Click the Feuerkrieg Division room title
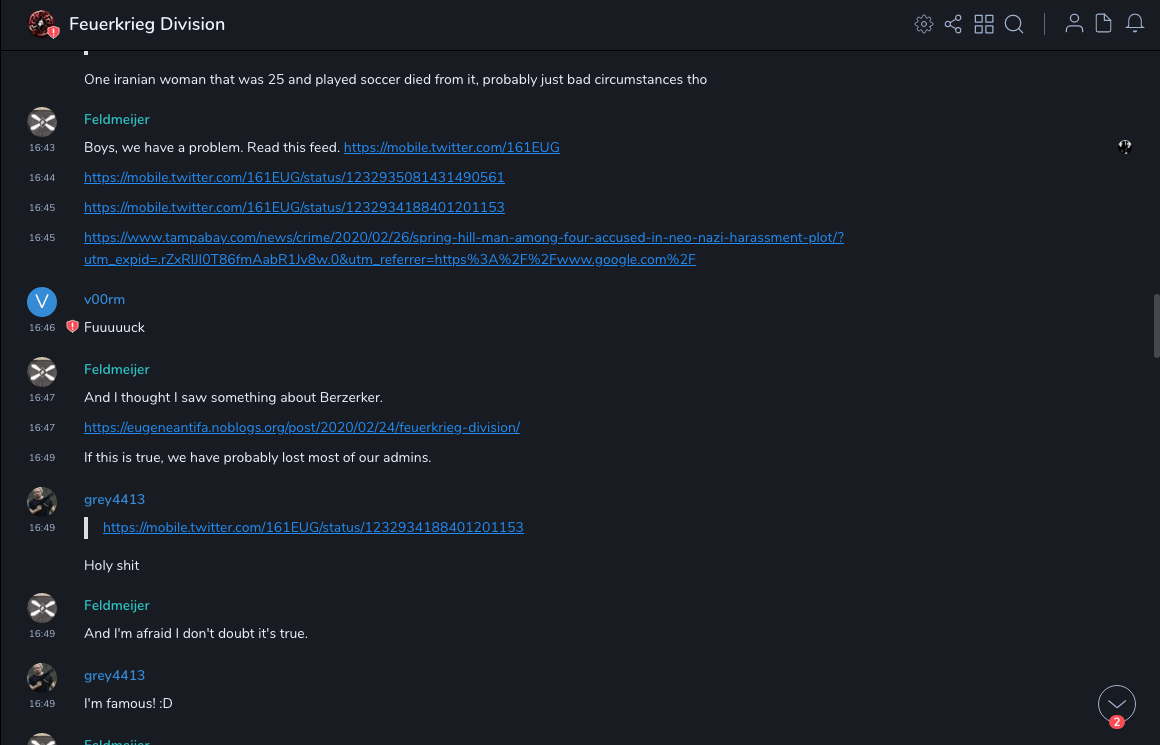The width and height of the screenshot is (1160, 745). tap(147, 24)
